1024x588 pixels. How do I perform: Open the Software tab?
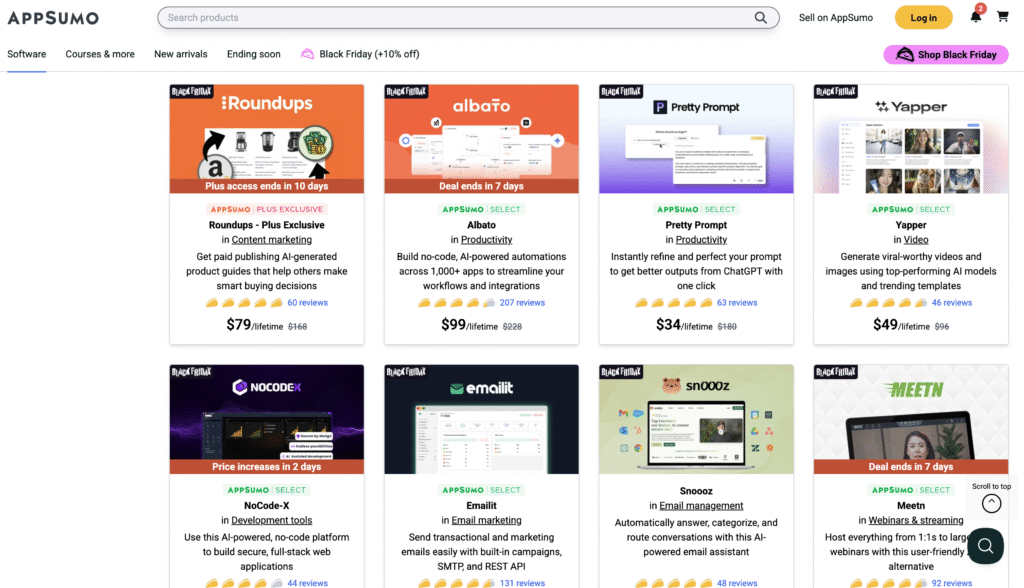(27, 54)
